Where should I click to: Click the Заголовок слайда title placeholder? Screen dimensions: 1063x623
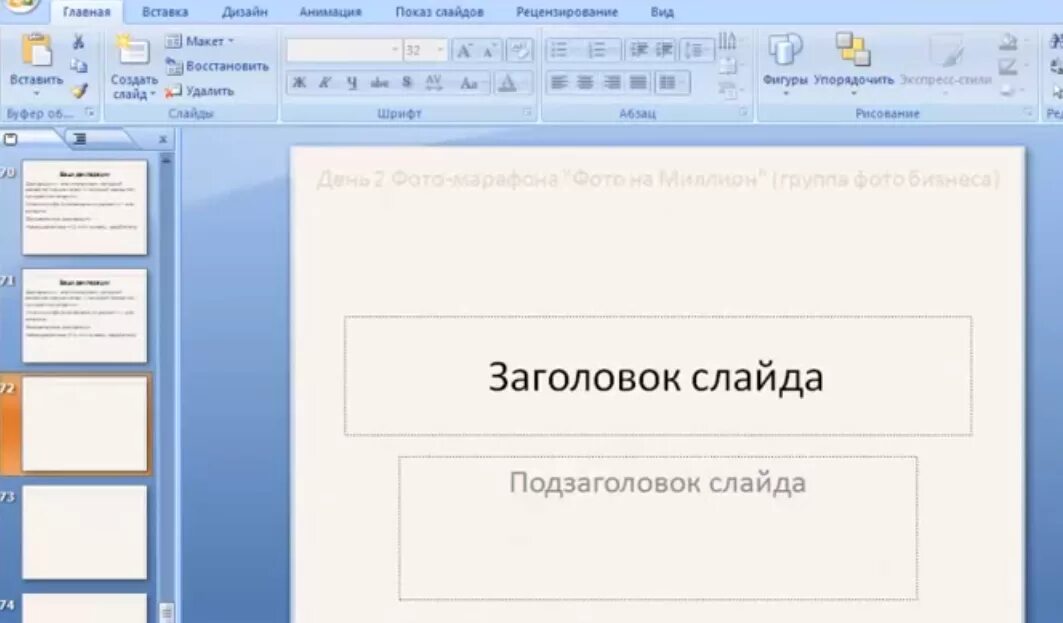[658, 376]
